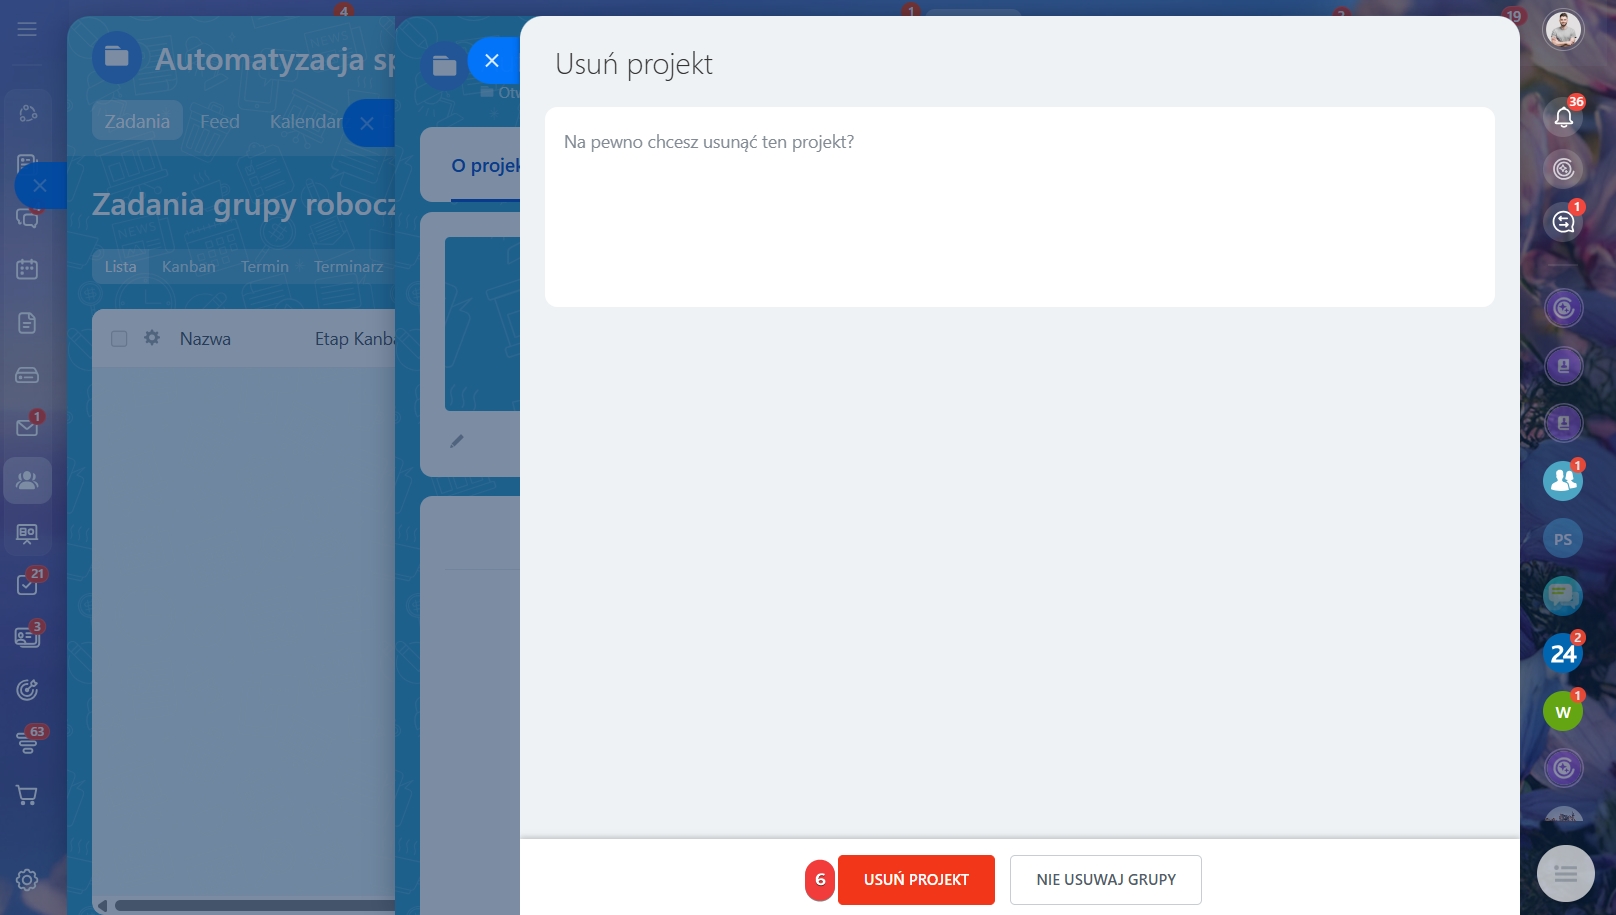
Task: Open user profile avatar
Action: (x=1563, y=29)
